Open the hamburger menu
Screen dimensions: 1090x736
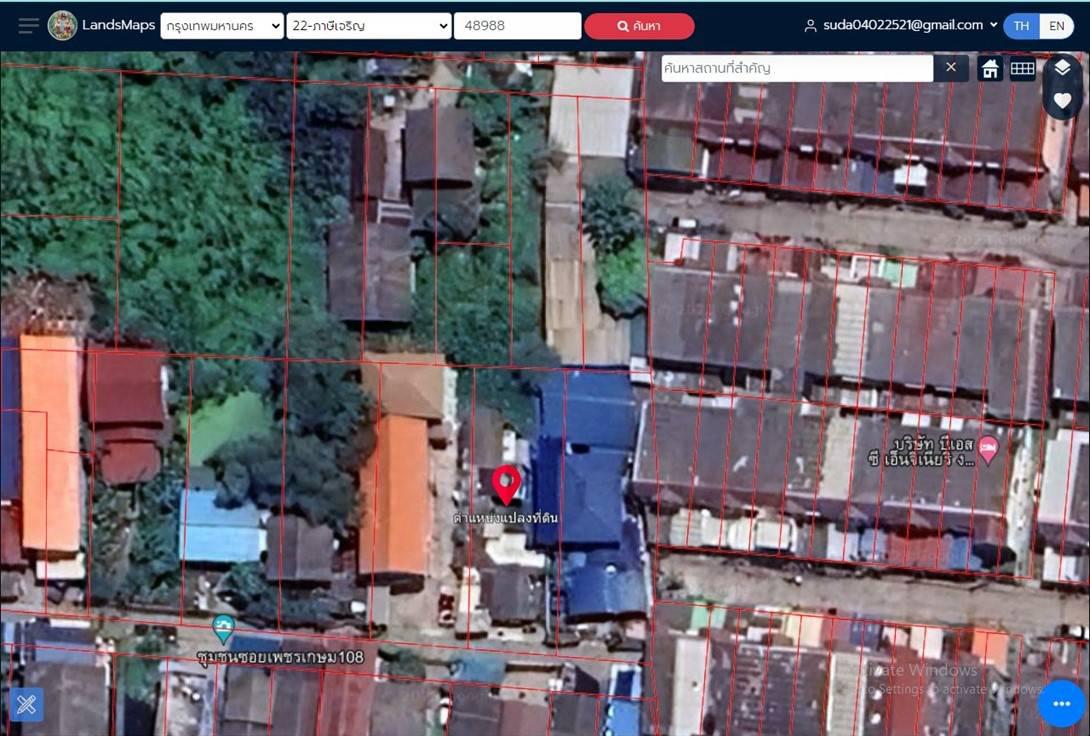pos(29,26)
